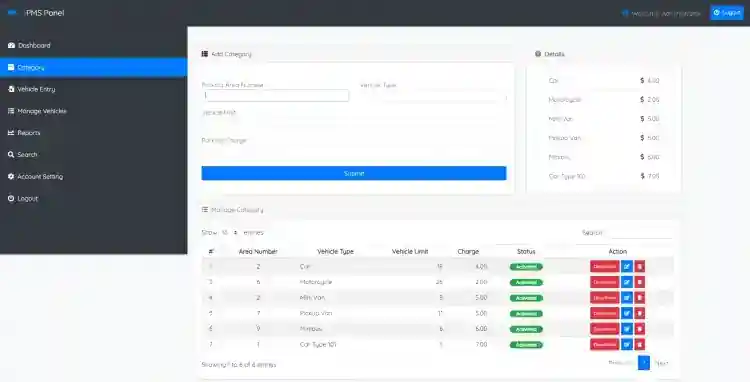This screenshot has height=382, width=750.
Task: Open Account Setting from sidebar
Action: click(94, 176)
